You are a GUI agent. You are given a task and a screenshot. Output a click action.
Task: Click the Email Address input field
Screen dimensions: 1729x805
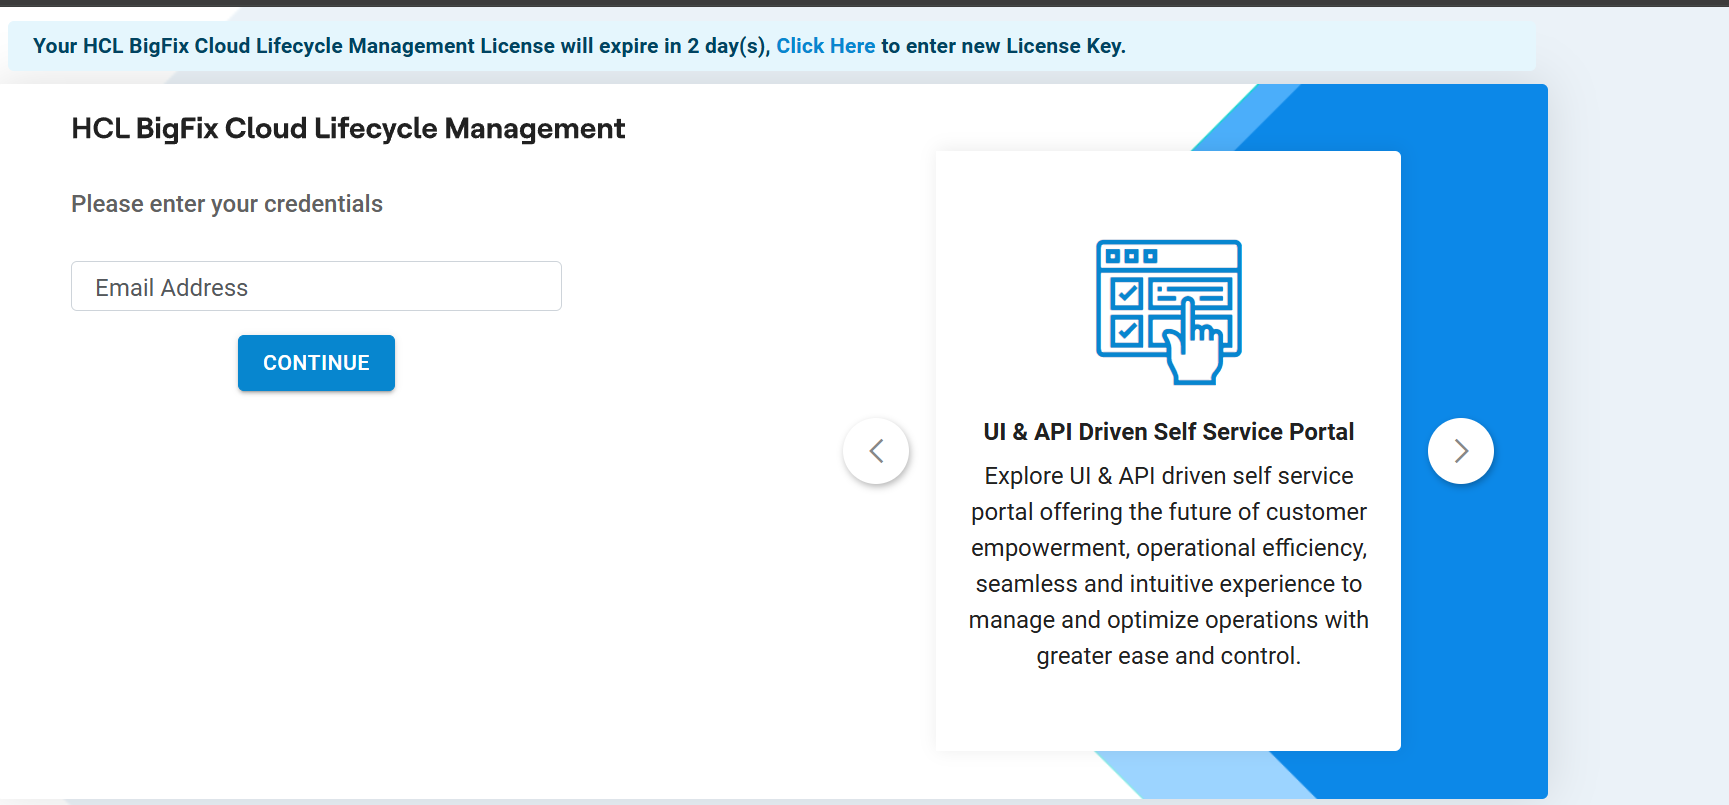coord(316,287)
